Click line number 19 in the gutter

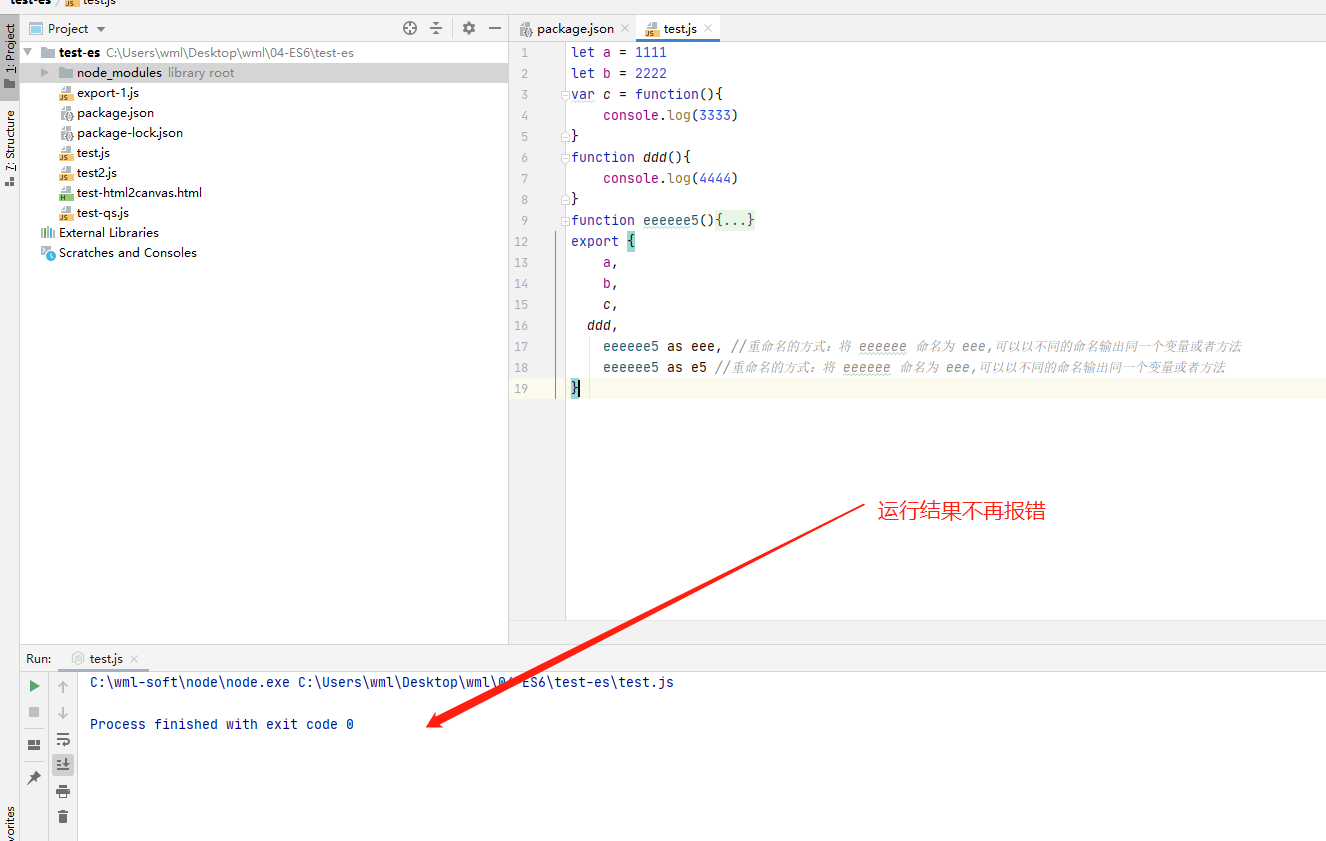521,388
